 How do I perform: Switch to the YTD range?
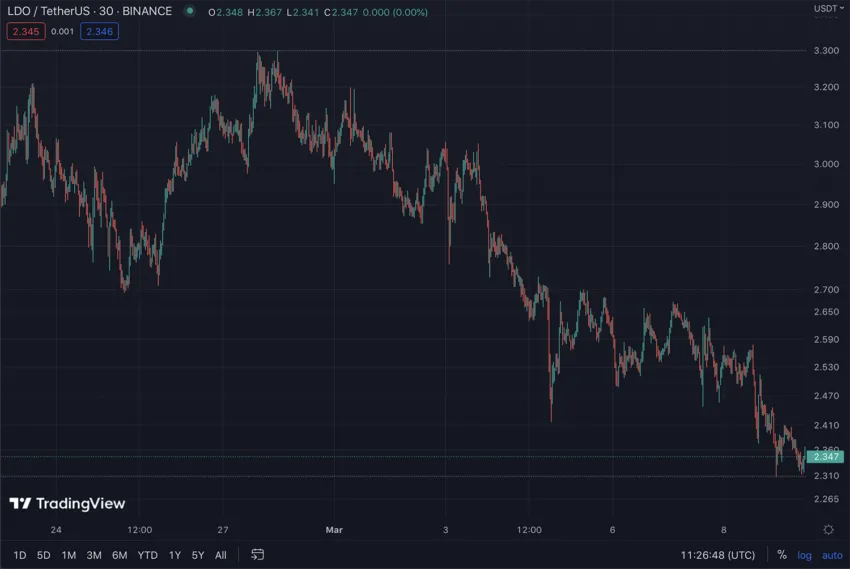(147, 555)
